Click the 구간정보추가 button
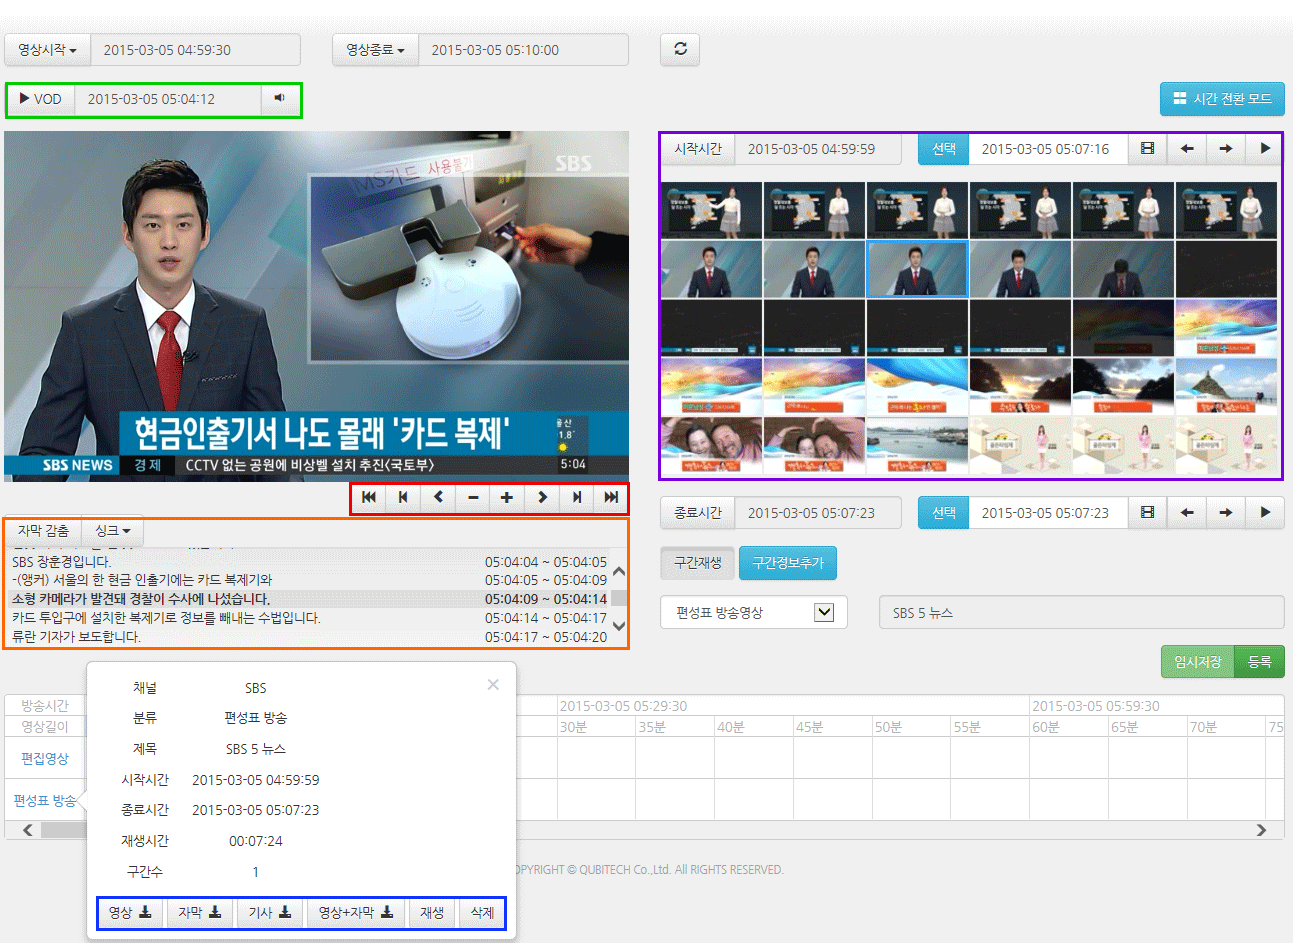 point(788,562)
